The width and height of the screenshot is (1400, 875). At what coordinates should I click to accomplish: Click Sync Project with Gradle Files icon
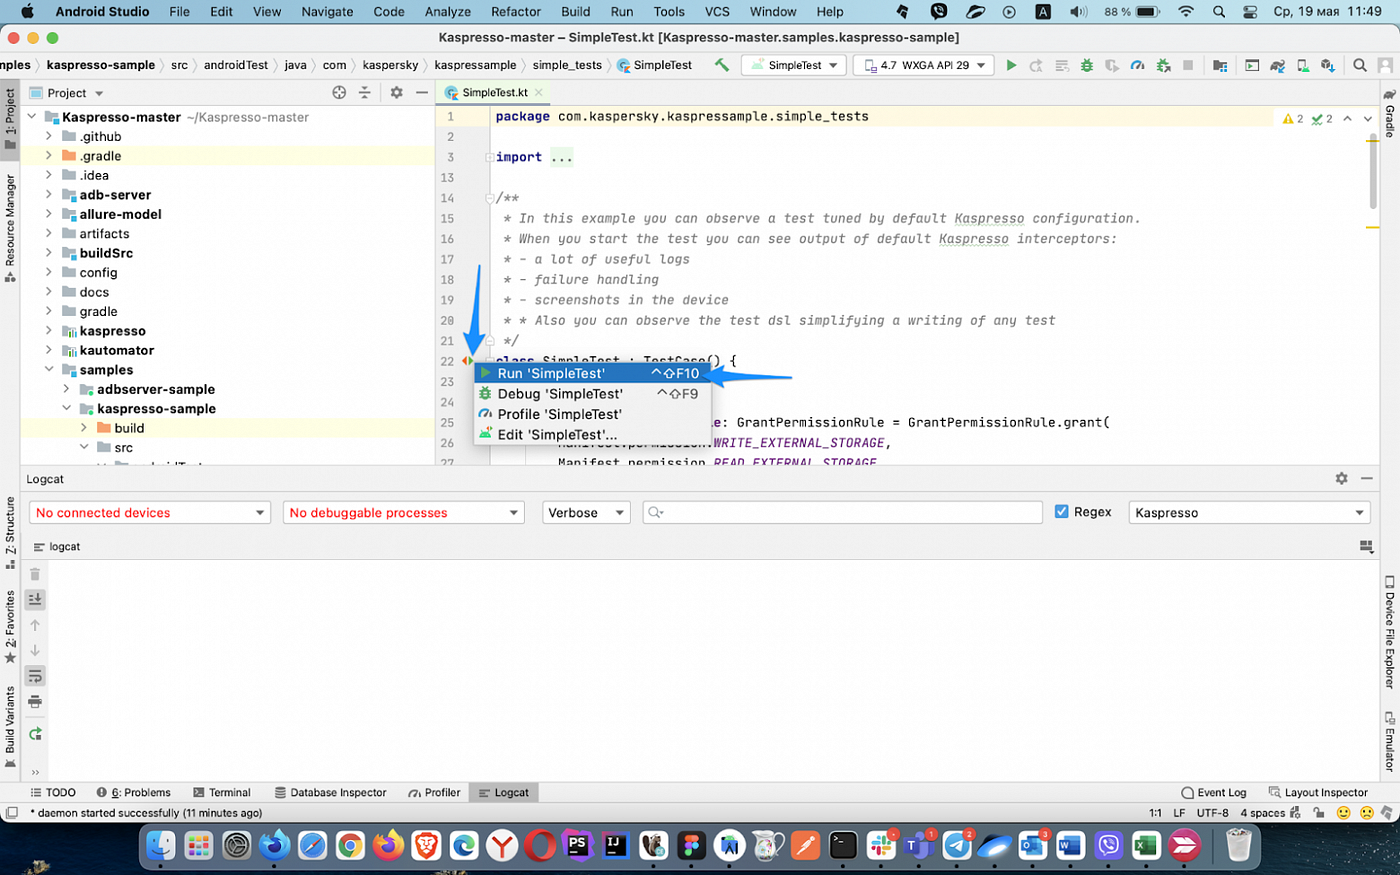coord(1277,65)
